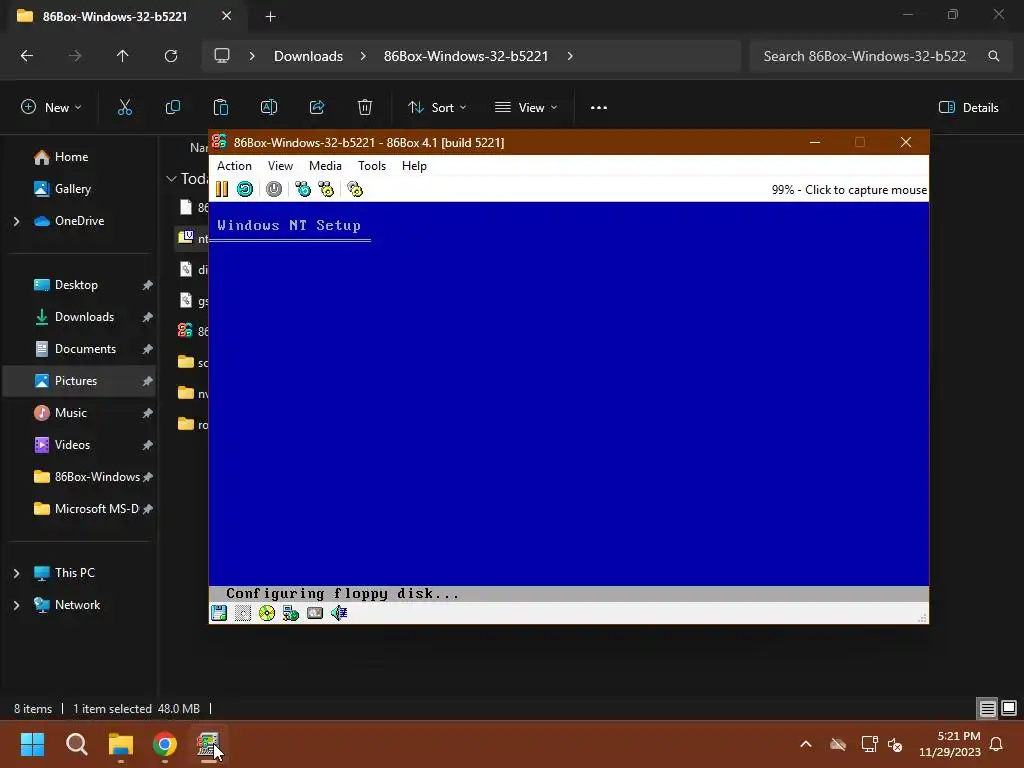Hard reset the emulated machine
This screenshot has width=1024, height=768.
pyautogui.click(x=245, y=189)
